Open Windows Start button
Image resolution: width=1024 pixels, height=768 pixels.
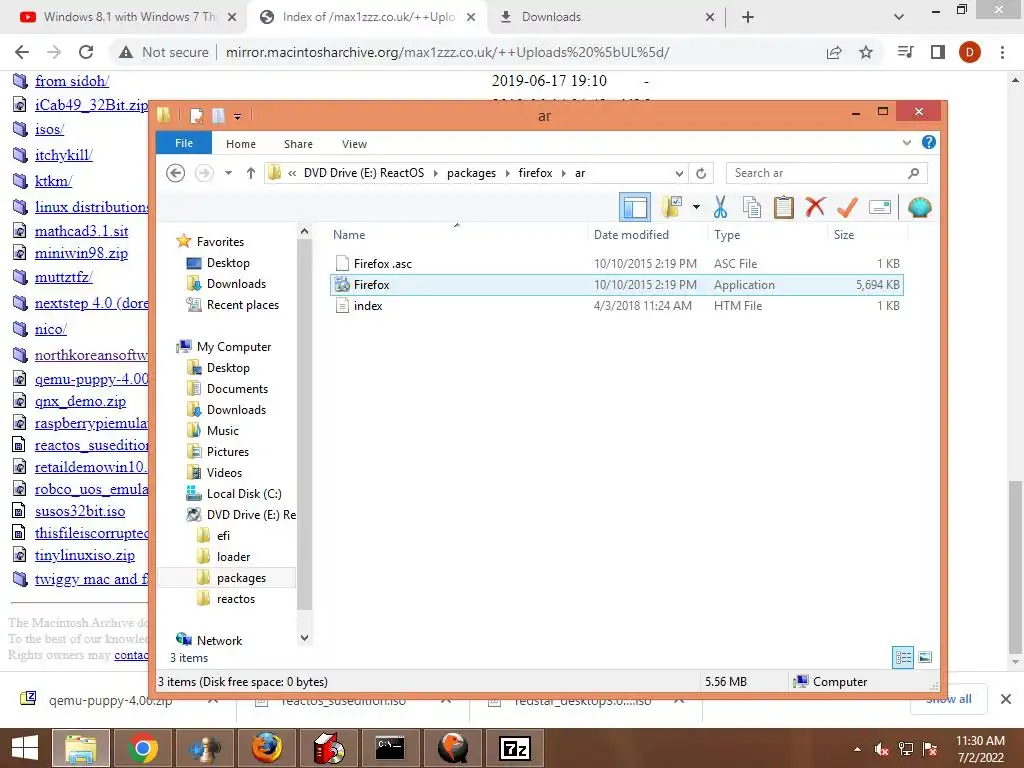pyautogui.click(x=25, y=748)
